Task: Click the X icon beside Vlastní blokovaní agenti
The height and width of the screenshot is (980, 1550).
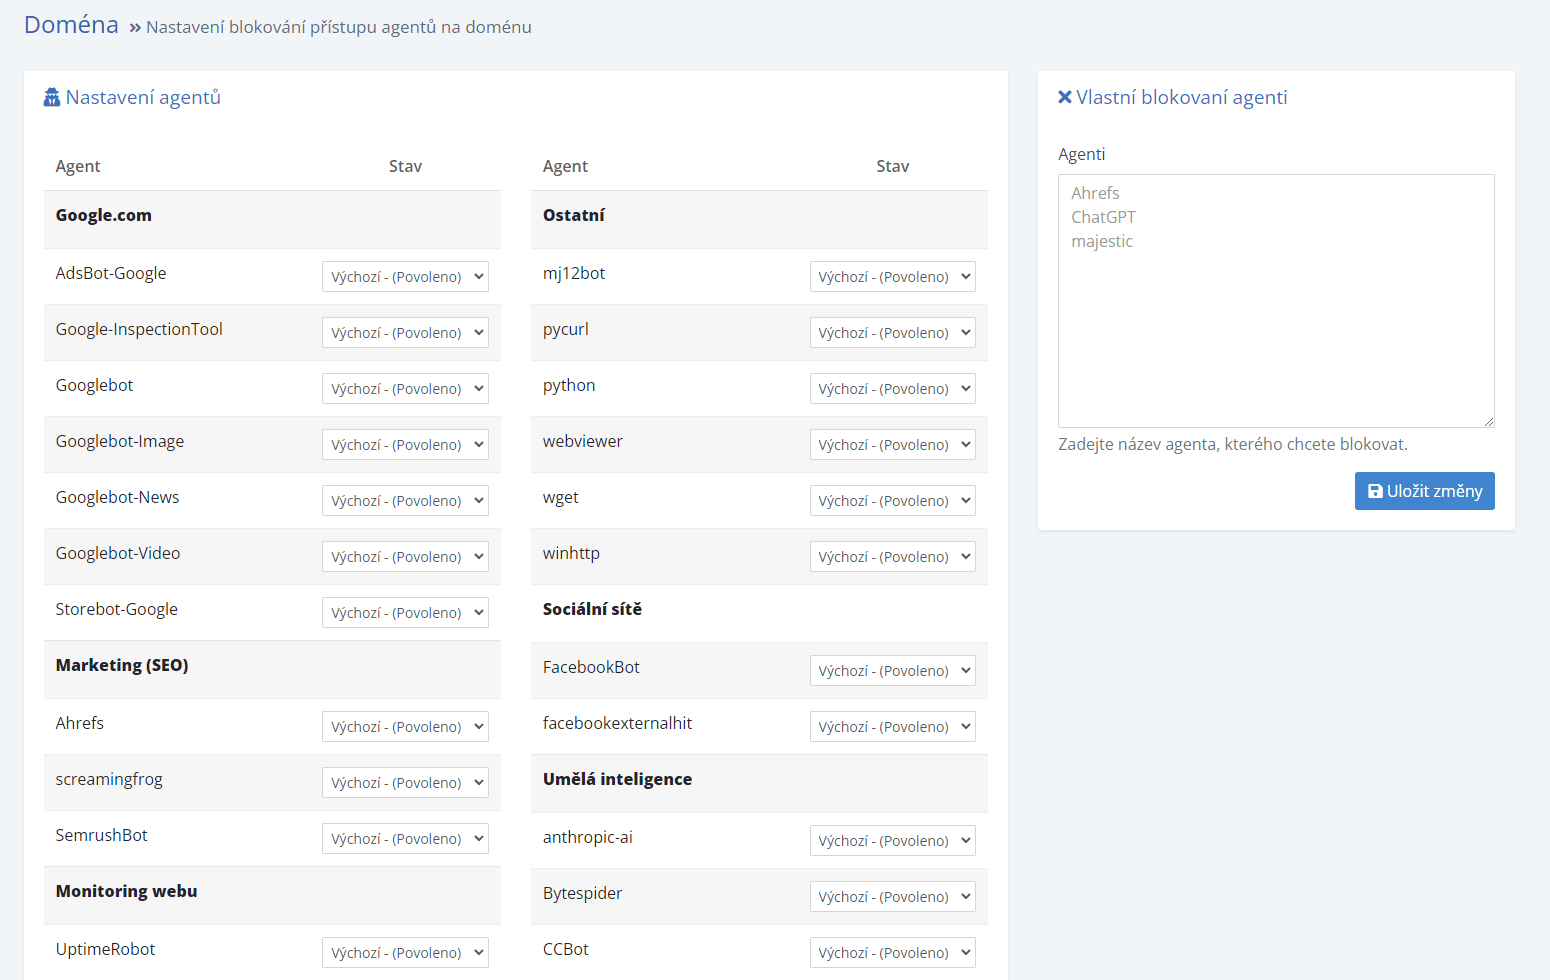Action: pos(1065,98)
